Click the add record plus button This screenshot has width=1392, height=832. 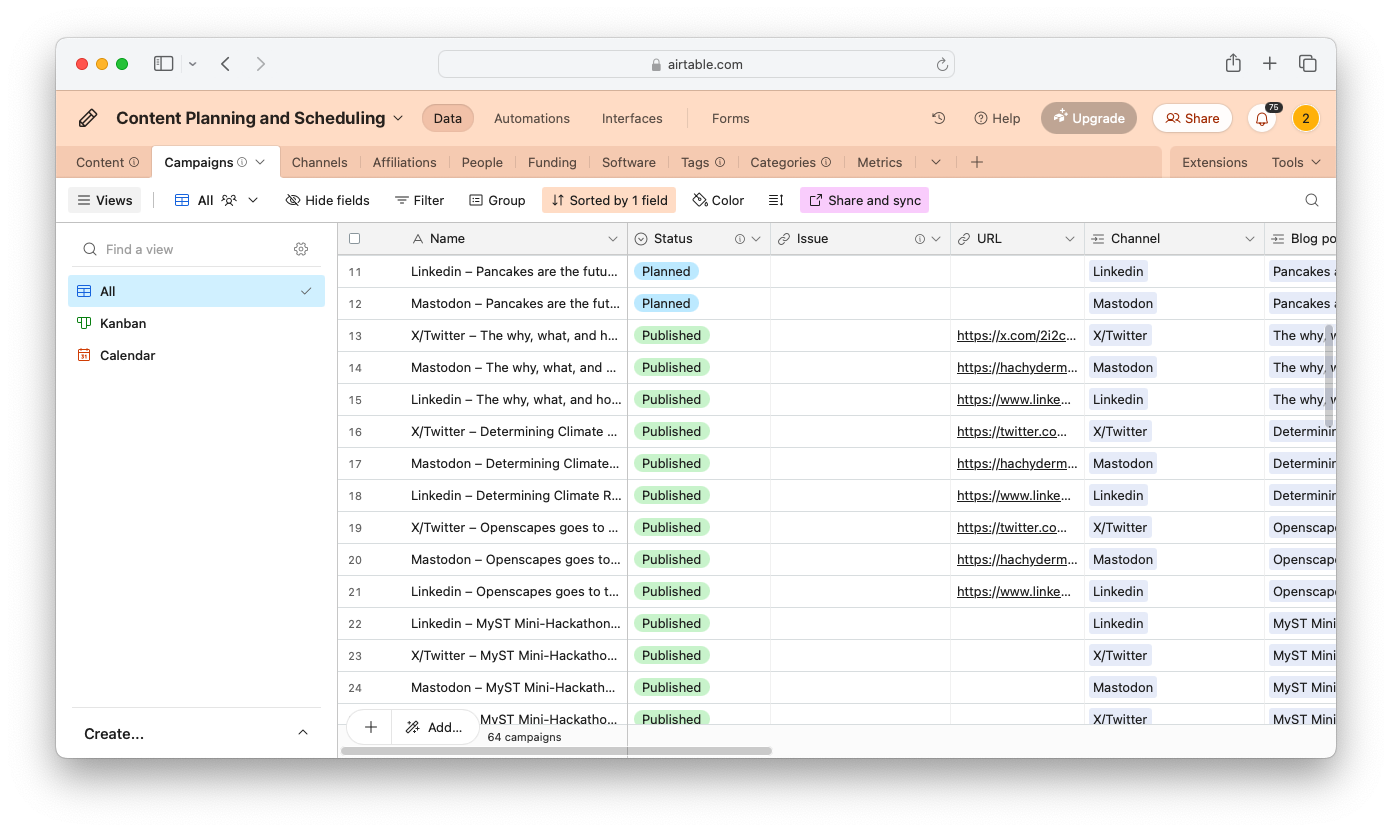[x=370, y=727]
